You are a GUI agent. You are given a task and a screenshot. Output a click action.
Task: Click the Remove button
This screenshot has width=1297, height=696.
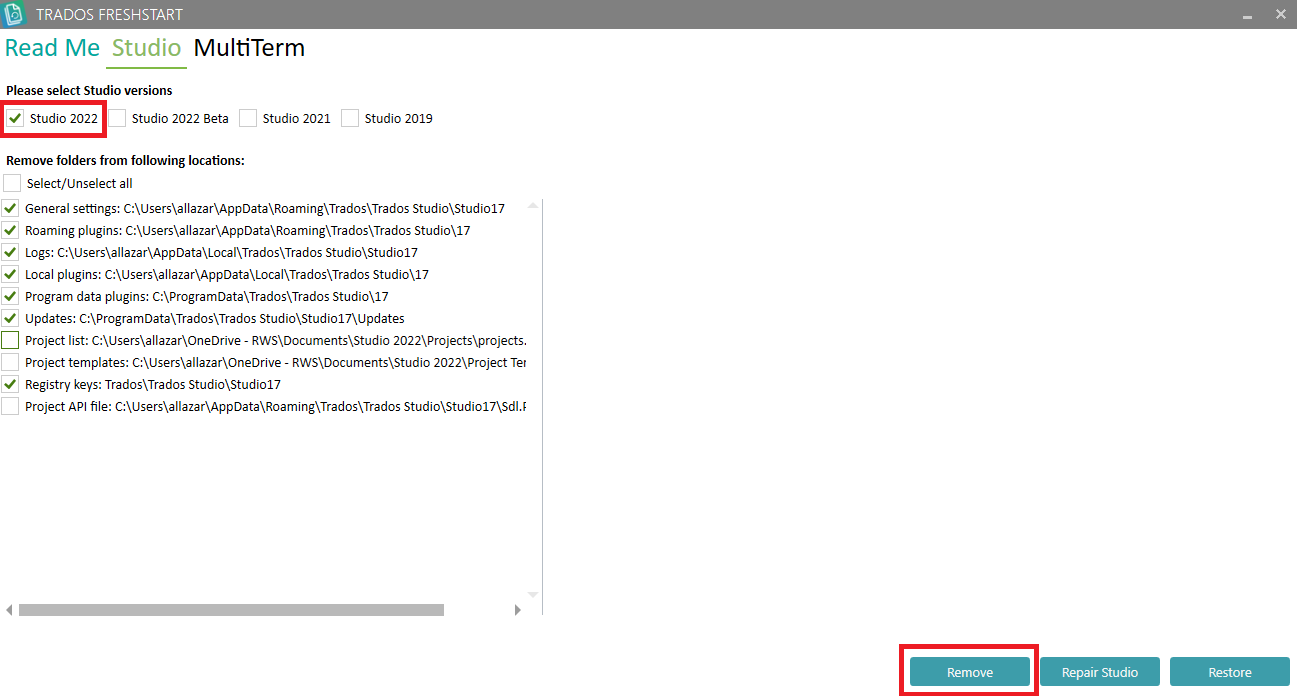pos(970,672)
